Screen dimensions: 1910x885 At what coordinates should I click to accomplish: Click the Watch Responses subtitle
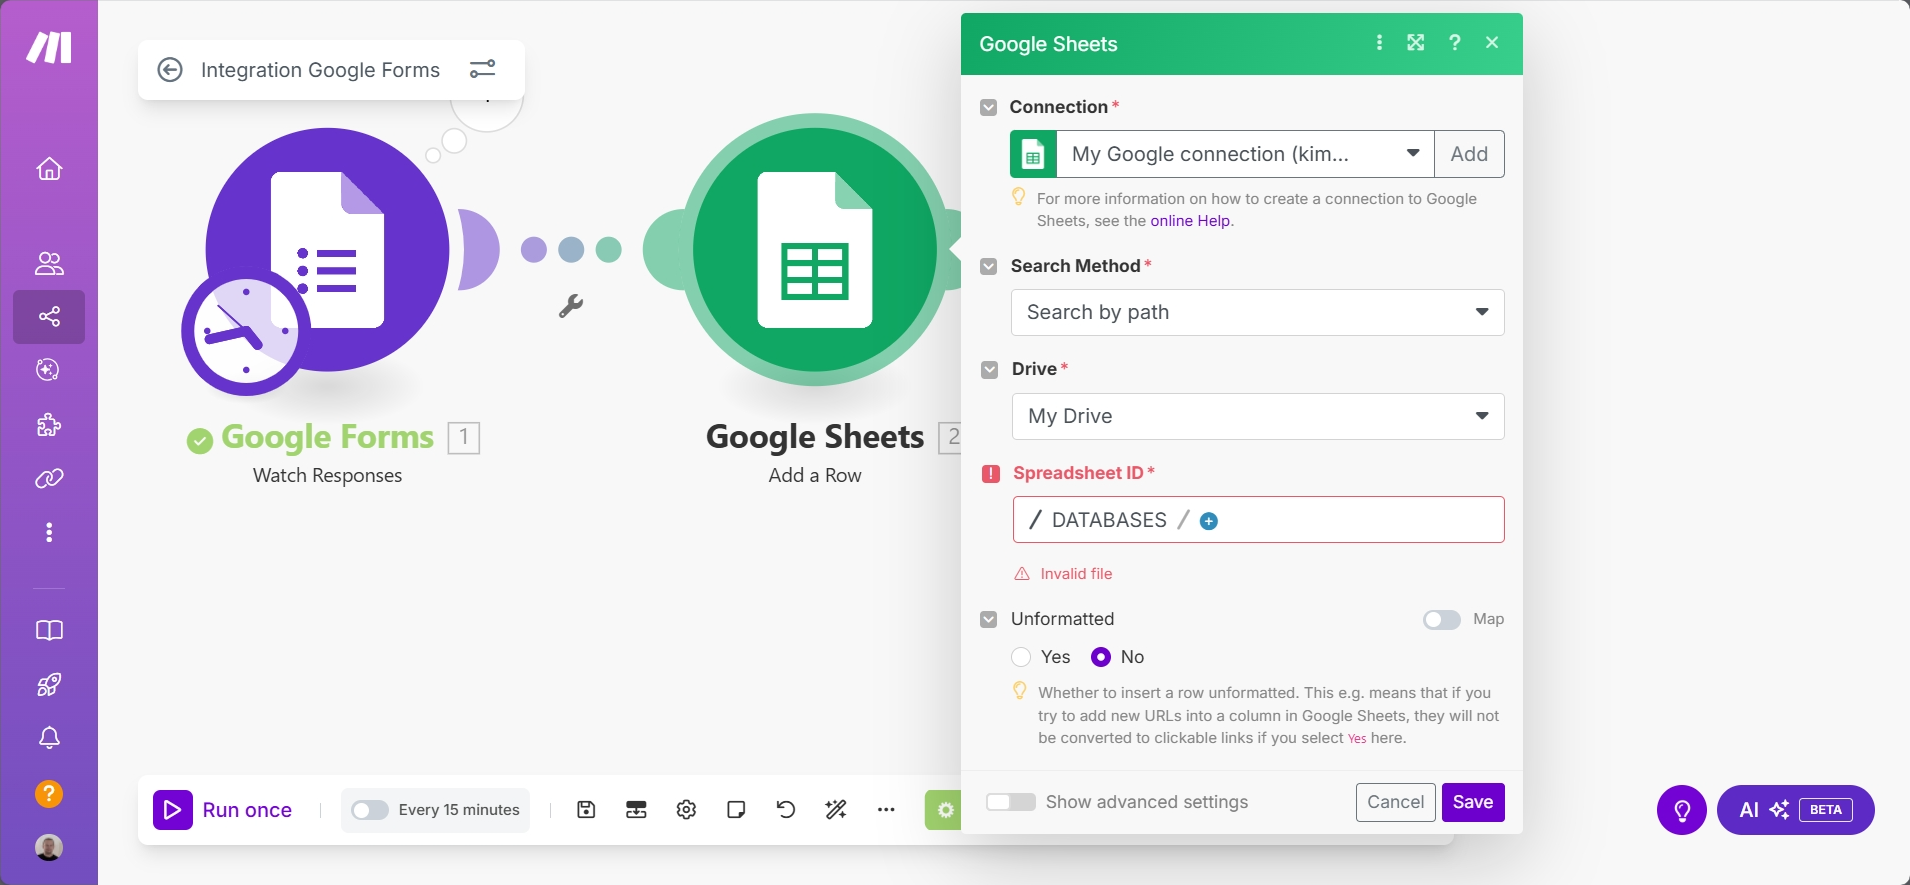click(327, 475)
